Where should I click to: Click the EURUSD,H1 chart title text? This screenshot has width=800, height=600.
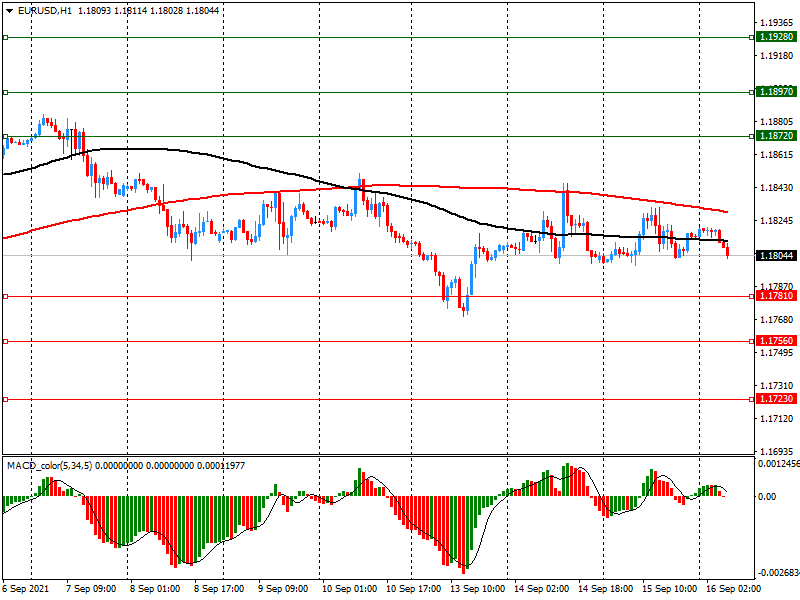pyautogui.click(x=45, y=11)
